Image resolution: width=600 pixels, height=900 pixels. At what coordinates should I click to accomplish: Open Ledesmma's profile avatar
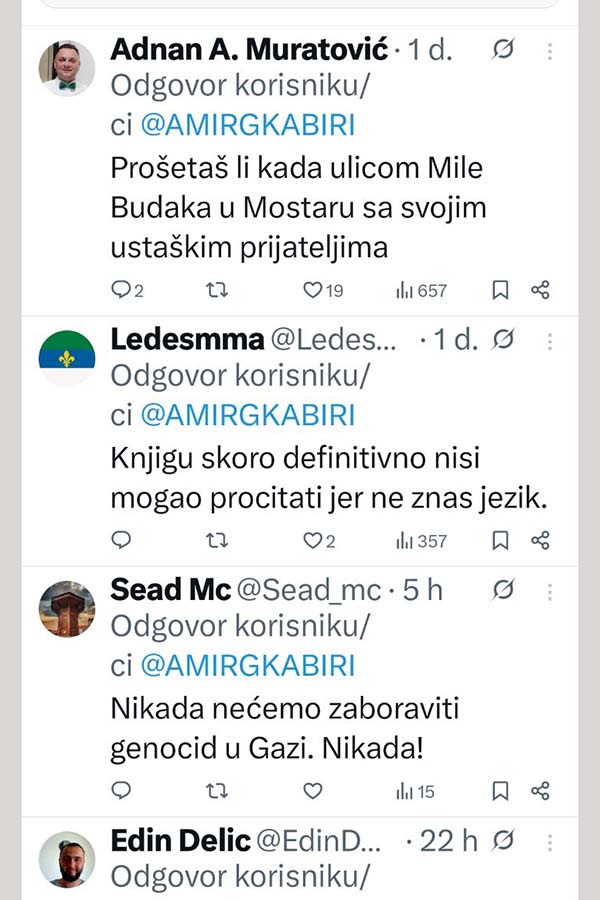pyautogui.click(x=67, y=358)
